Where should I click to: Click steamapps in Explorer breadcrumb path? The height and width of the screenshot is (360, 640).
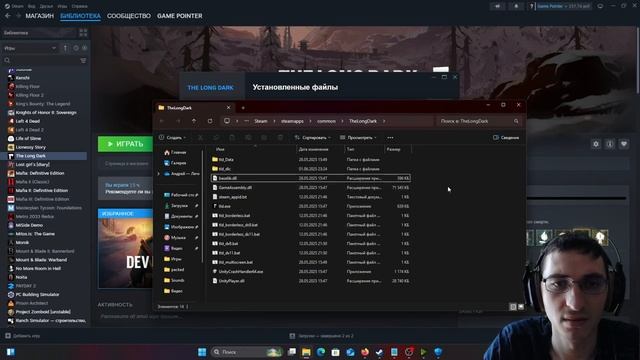(x=292, y=121)
